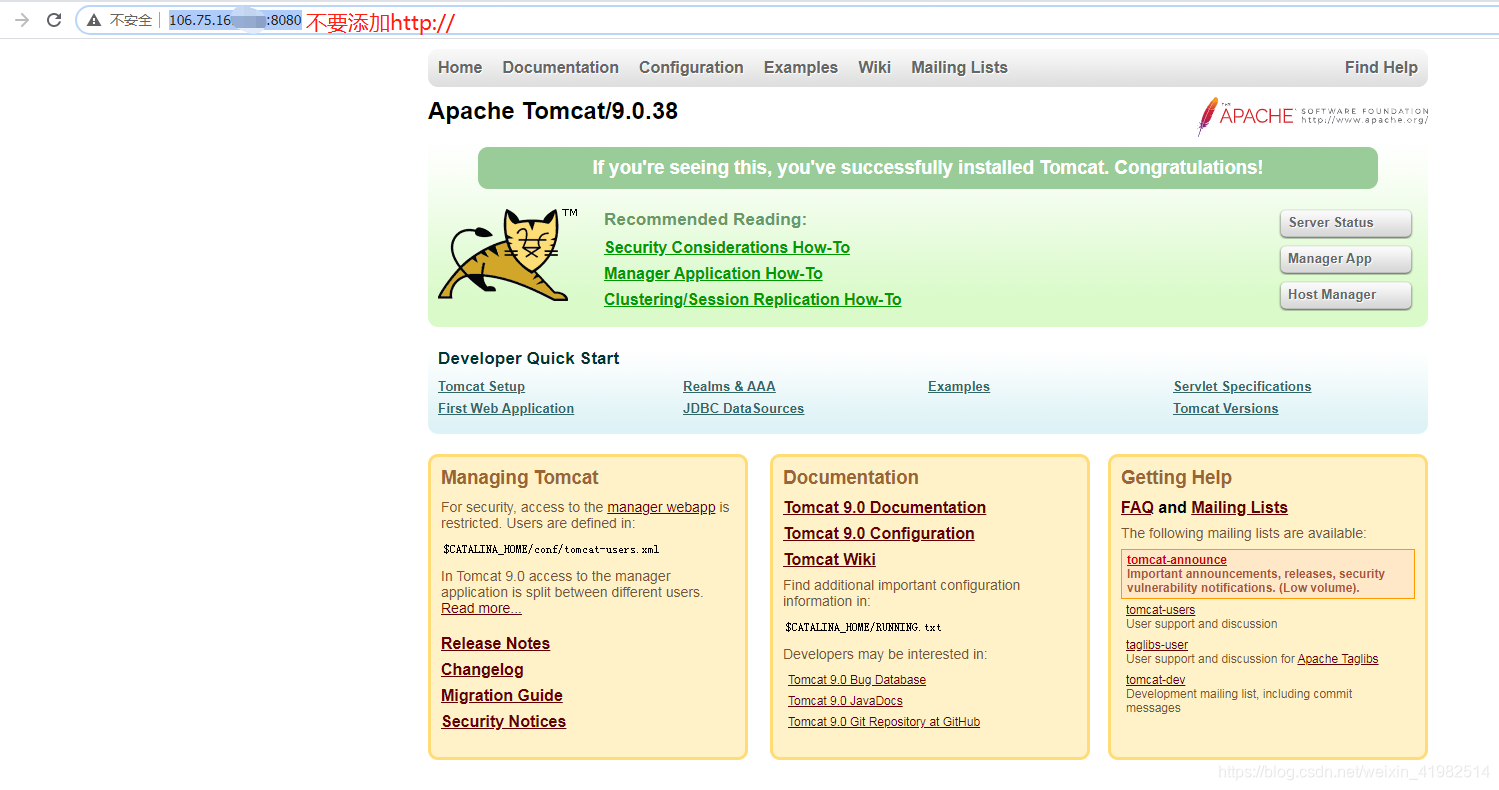The height and width of the screenshot is (790, 1499).
Task: Open the Security Considerations How-To link
Action: tap(727, 247)
